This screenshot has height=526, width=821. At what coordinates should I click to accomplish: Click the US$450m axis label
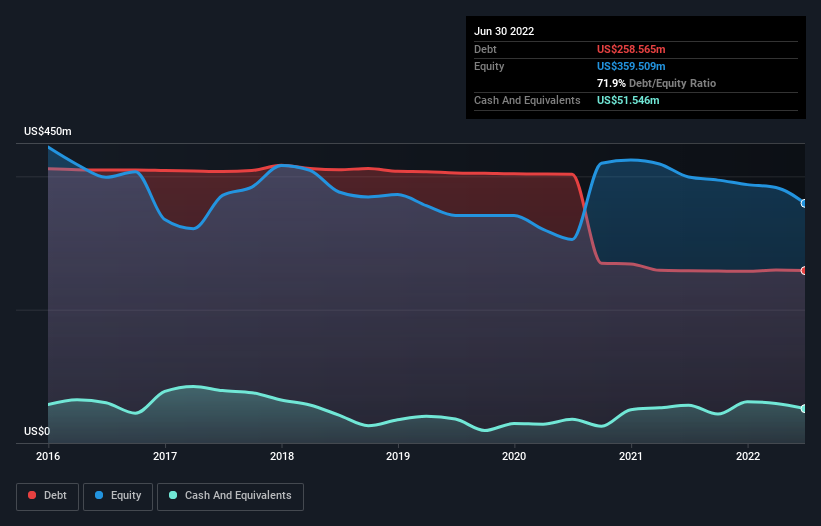click(x=48, y=131)
